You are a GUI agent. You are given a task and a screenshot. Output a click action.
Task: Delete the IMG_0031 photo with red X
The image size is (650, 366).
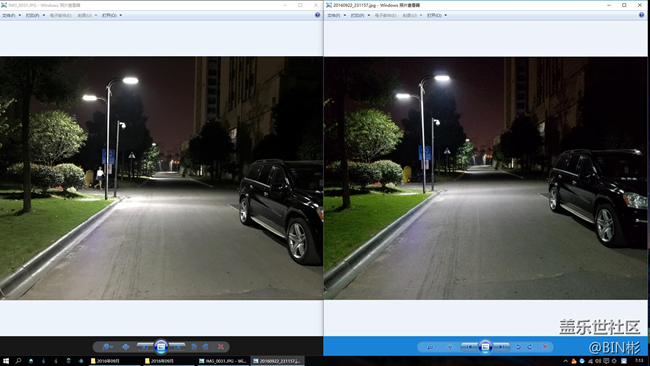[x=221, y=347]
